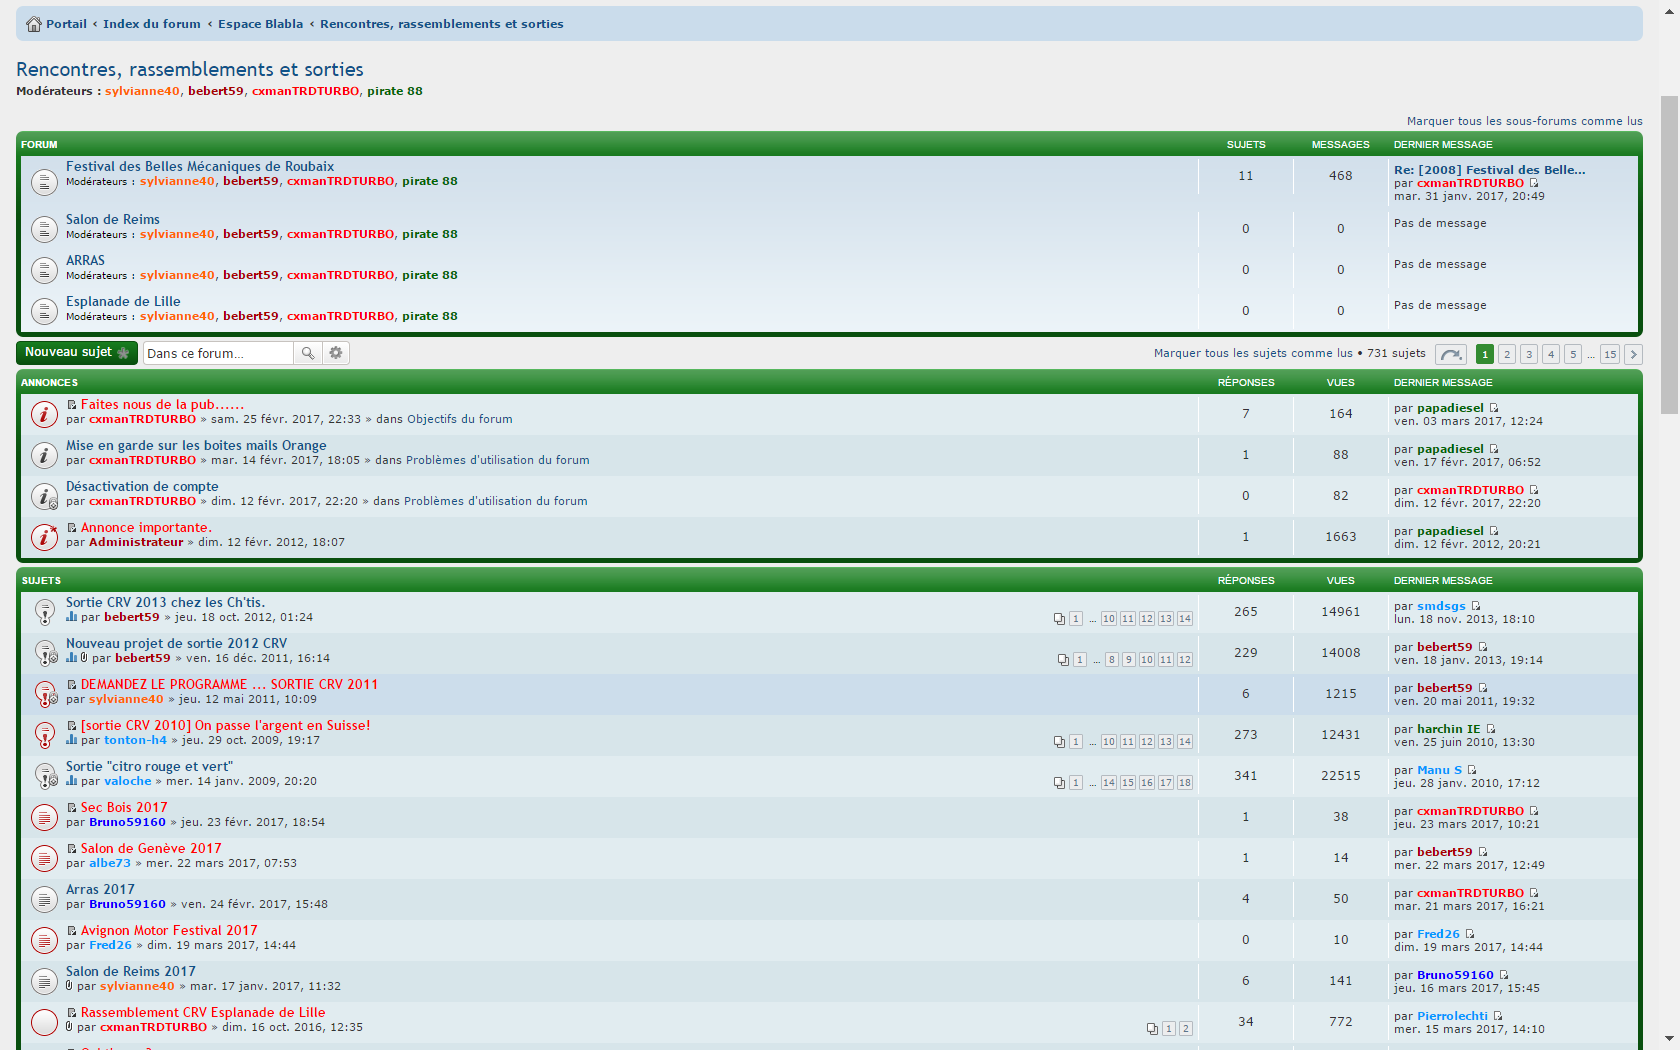View latest post icon beside Fred26 last message

click(1469, 934)
